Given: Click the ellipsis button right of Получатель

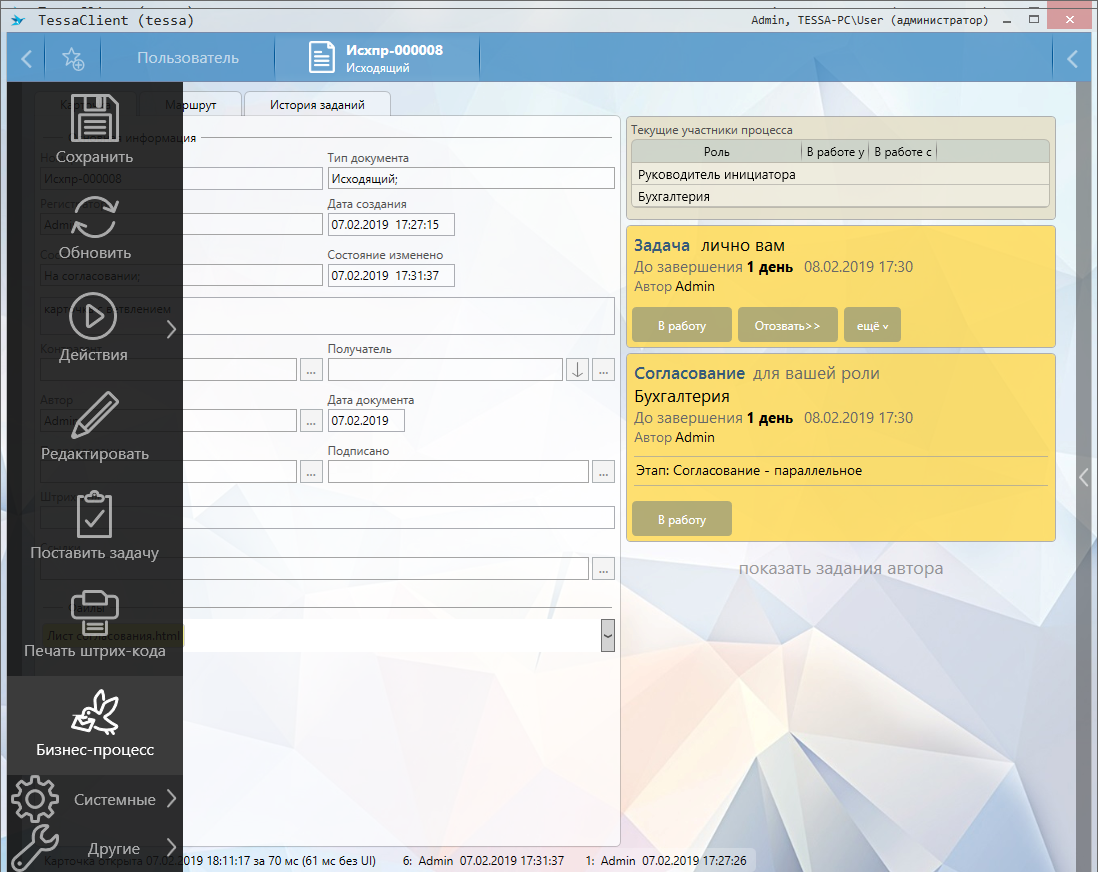Looking at the screenshot, I should tap(603, 370).
